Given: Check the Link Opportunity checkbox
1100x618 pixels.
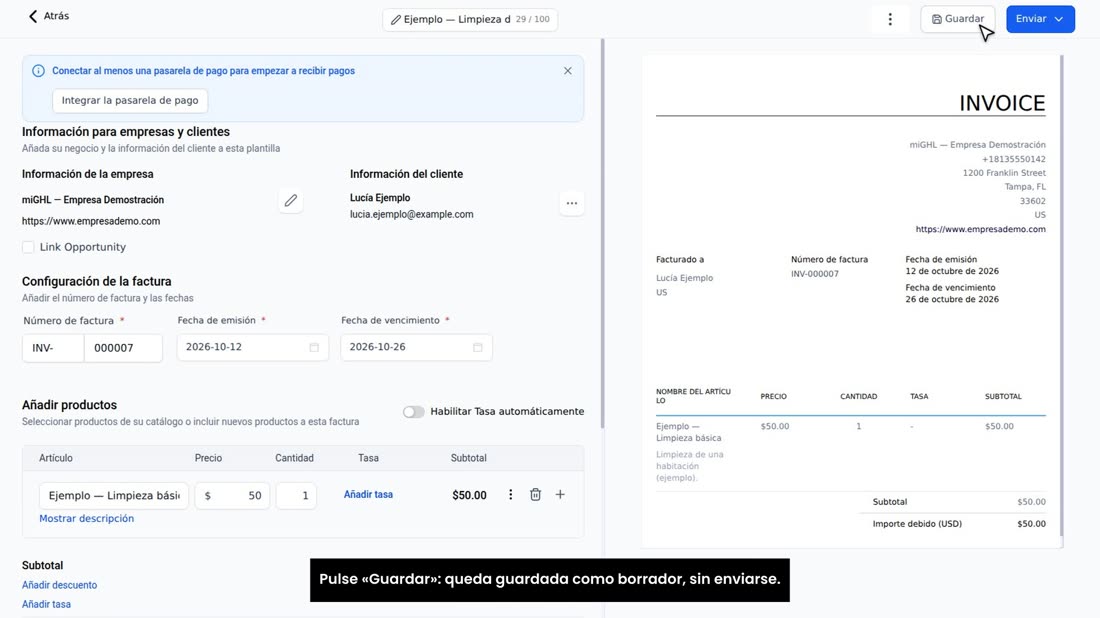Looking at the screenshot, I should coord(28,247).
